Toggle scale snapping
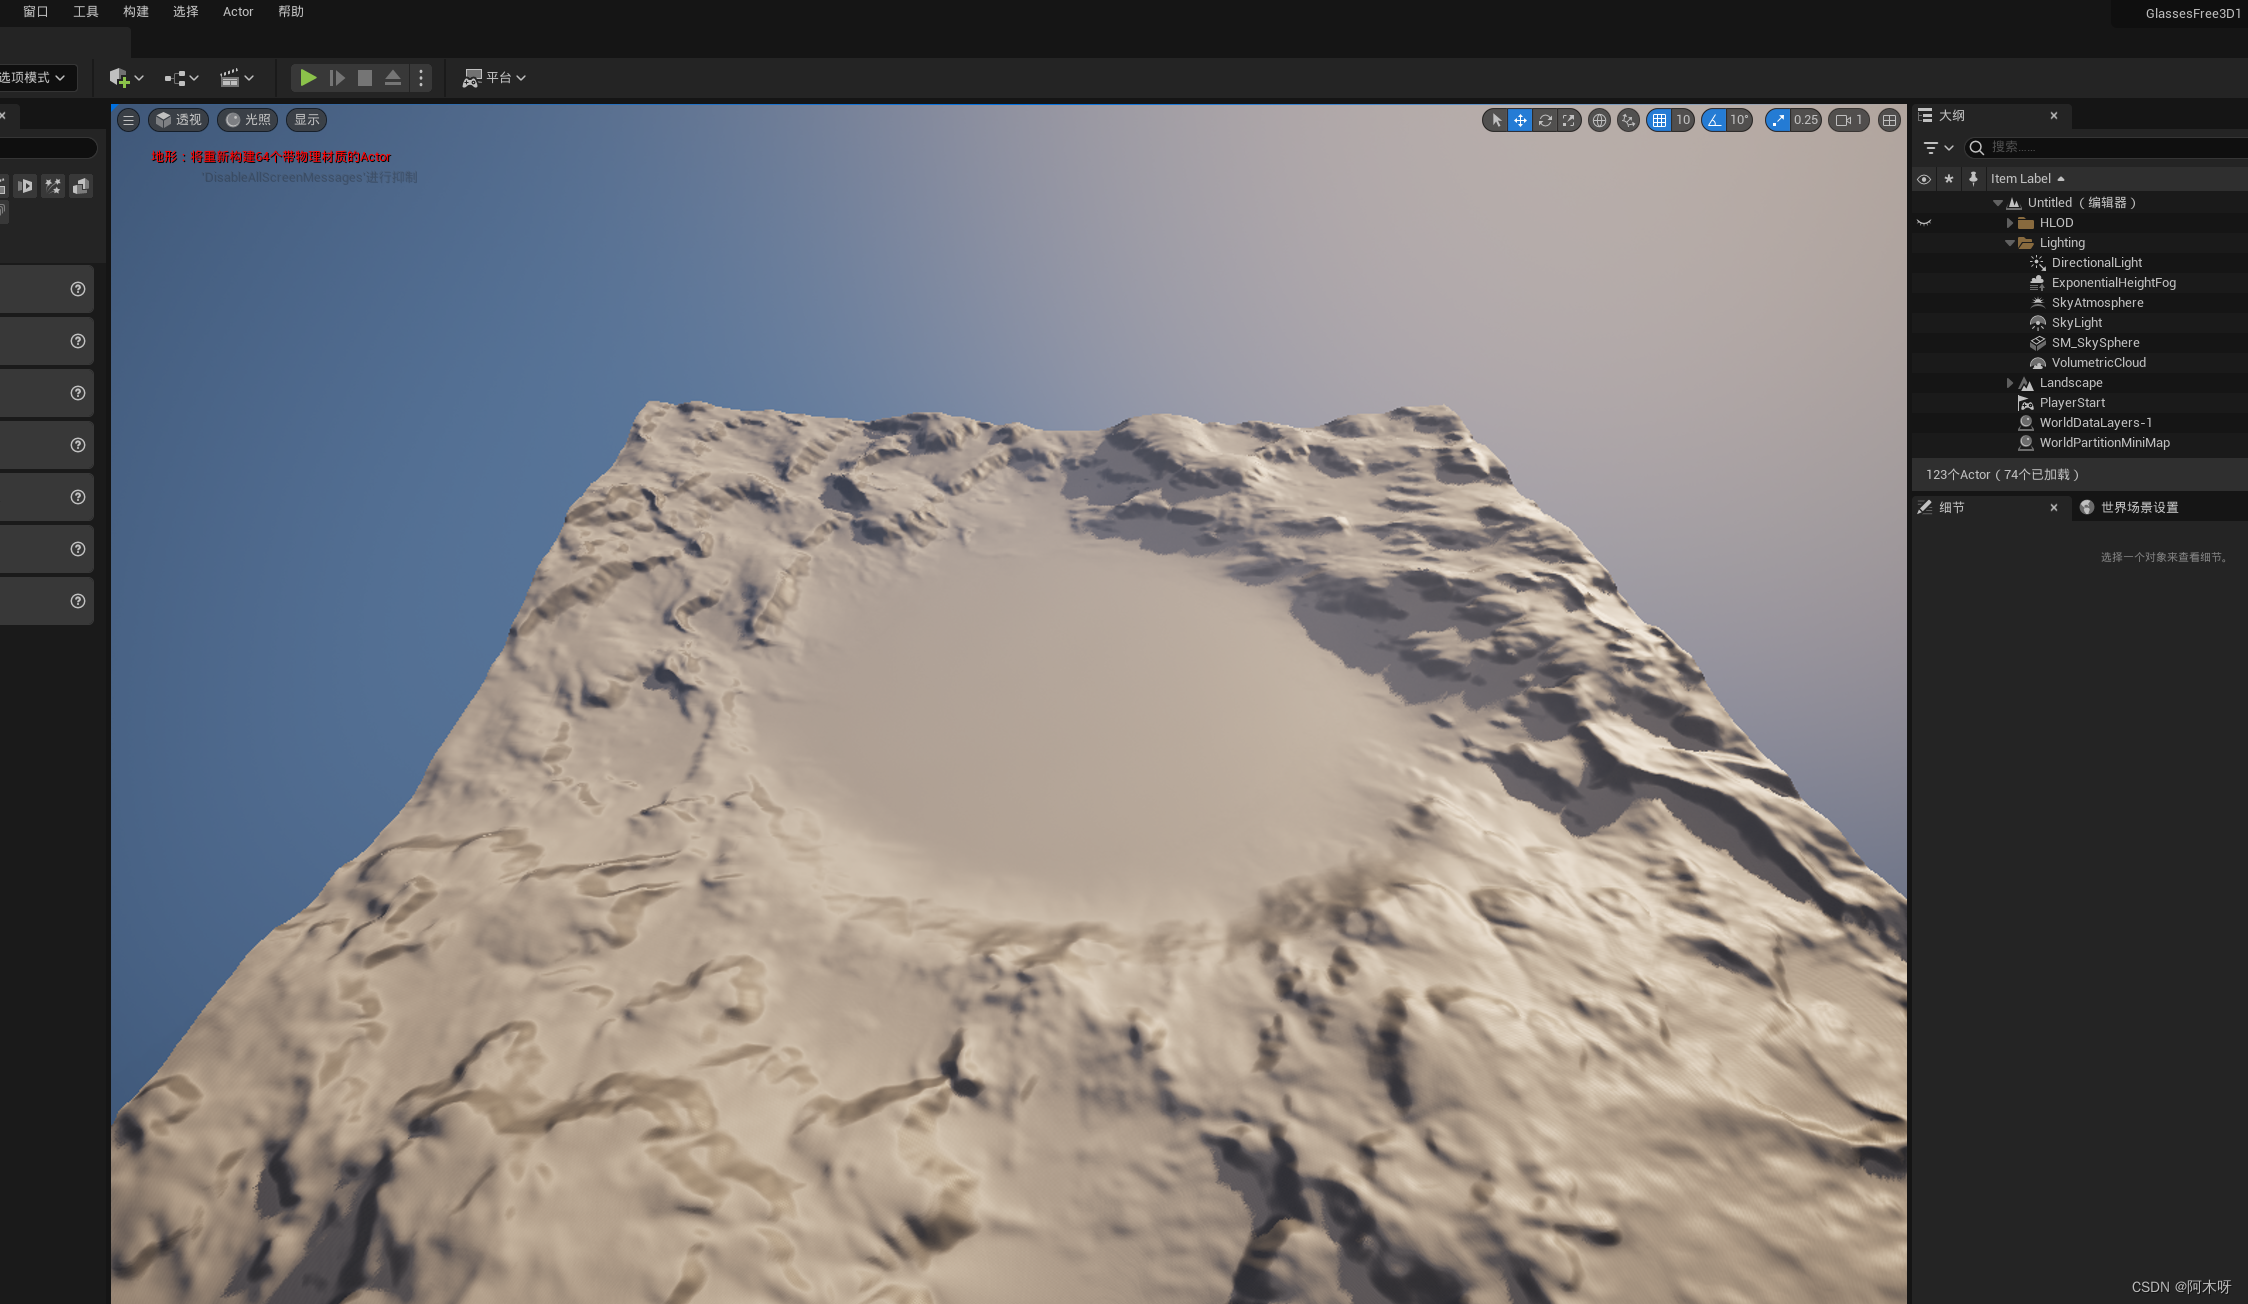Image resolution: width=2248 pixels, height=1304 pixels. coord(1778,120)
